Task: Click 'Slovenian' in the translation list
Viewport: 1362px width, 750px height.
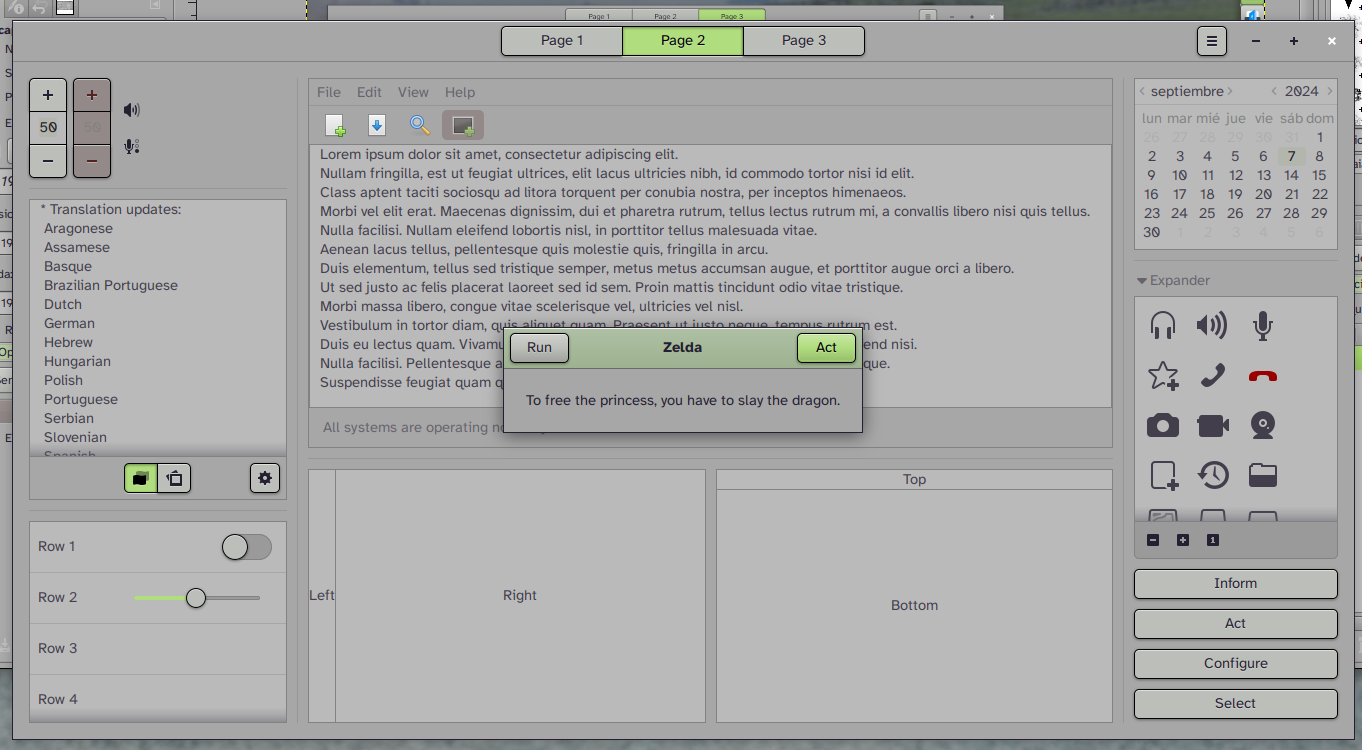Action: coord(75,437)
